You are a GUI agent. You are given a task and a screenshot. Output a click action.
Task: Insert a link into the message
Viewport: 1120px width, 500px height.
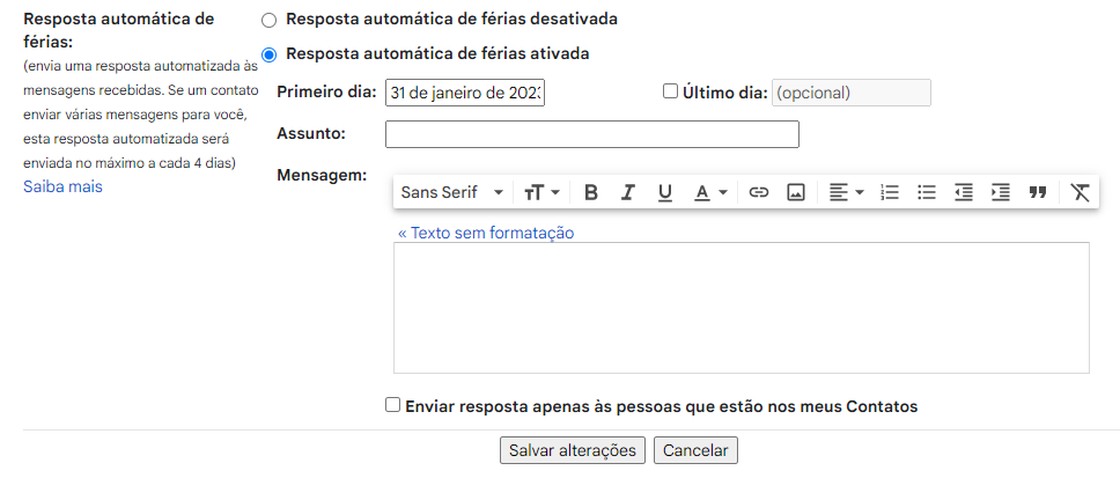[759, 192]
